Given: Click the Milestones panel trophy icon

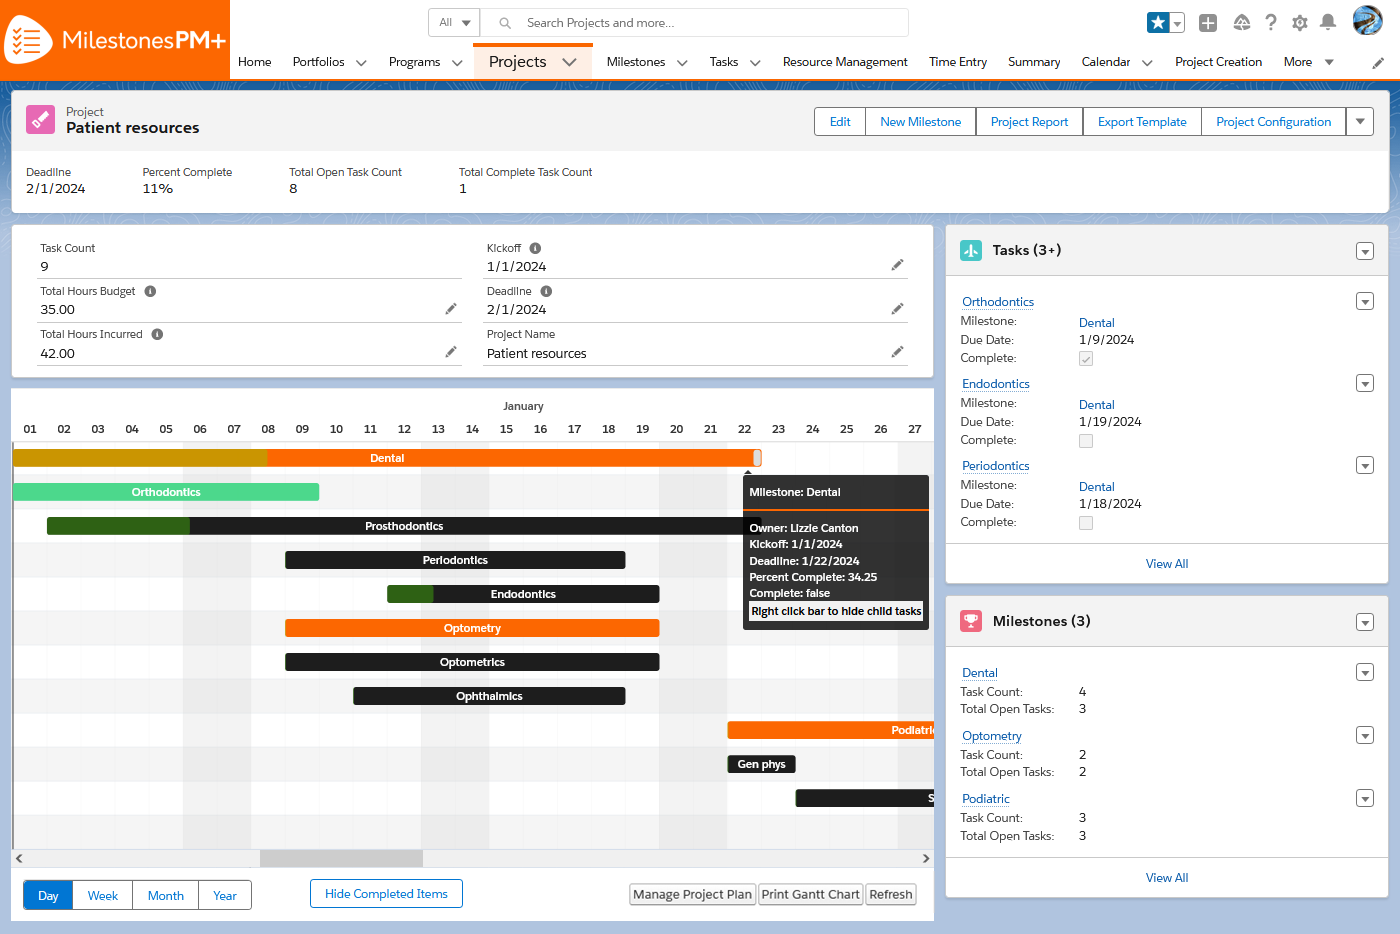Looking at the screenshot, I should (970, 621).
